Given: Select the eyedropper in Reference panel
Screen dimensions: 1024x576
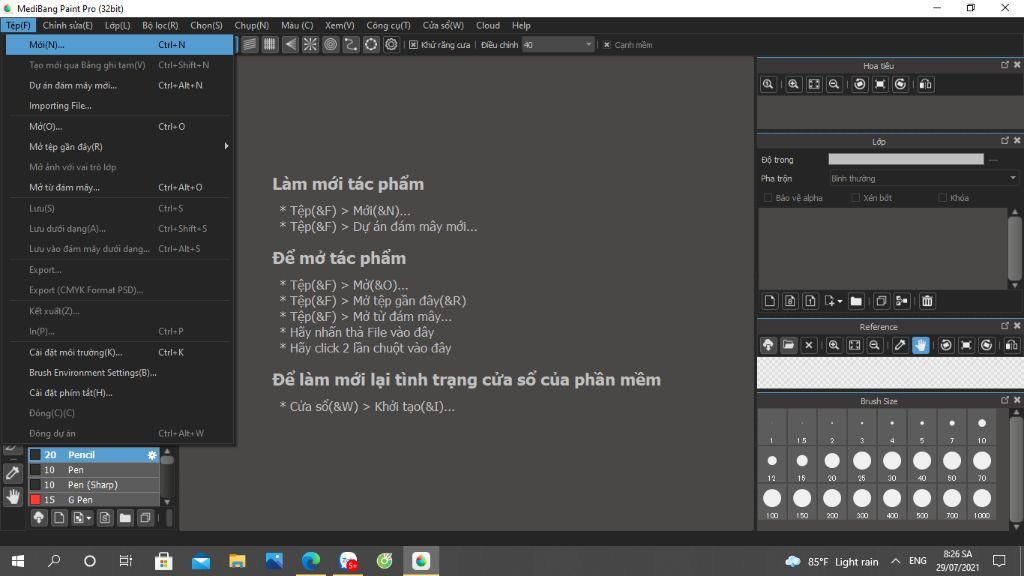Looking at the screenshot, I should pos(900,345).
